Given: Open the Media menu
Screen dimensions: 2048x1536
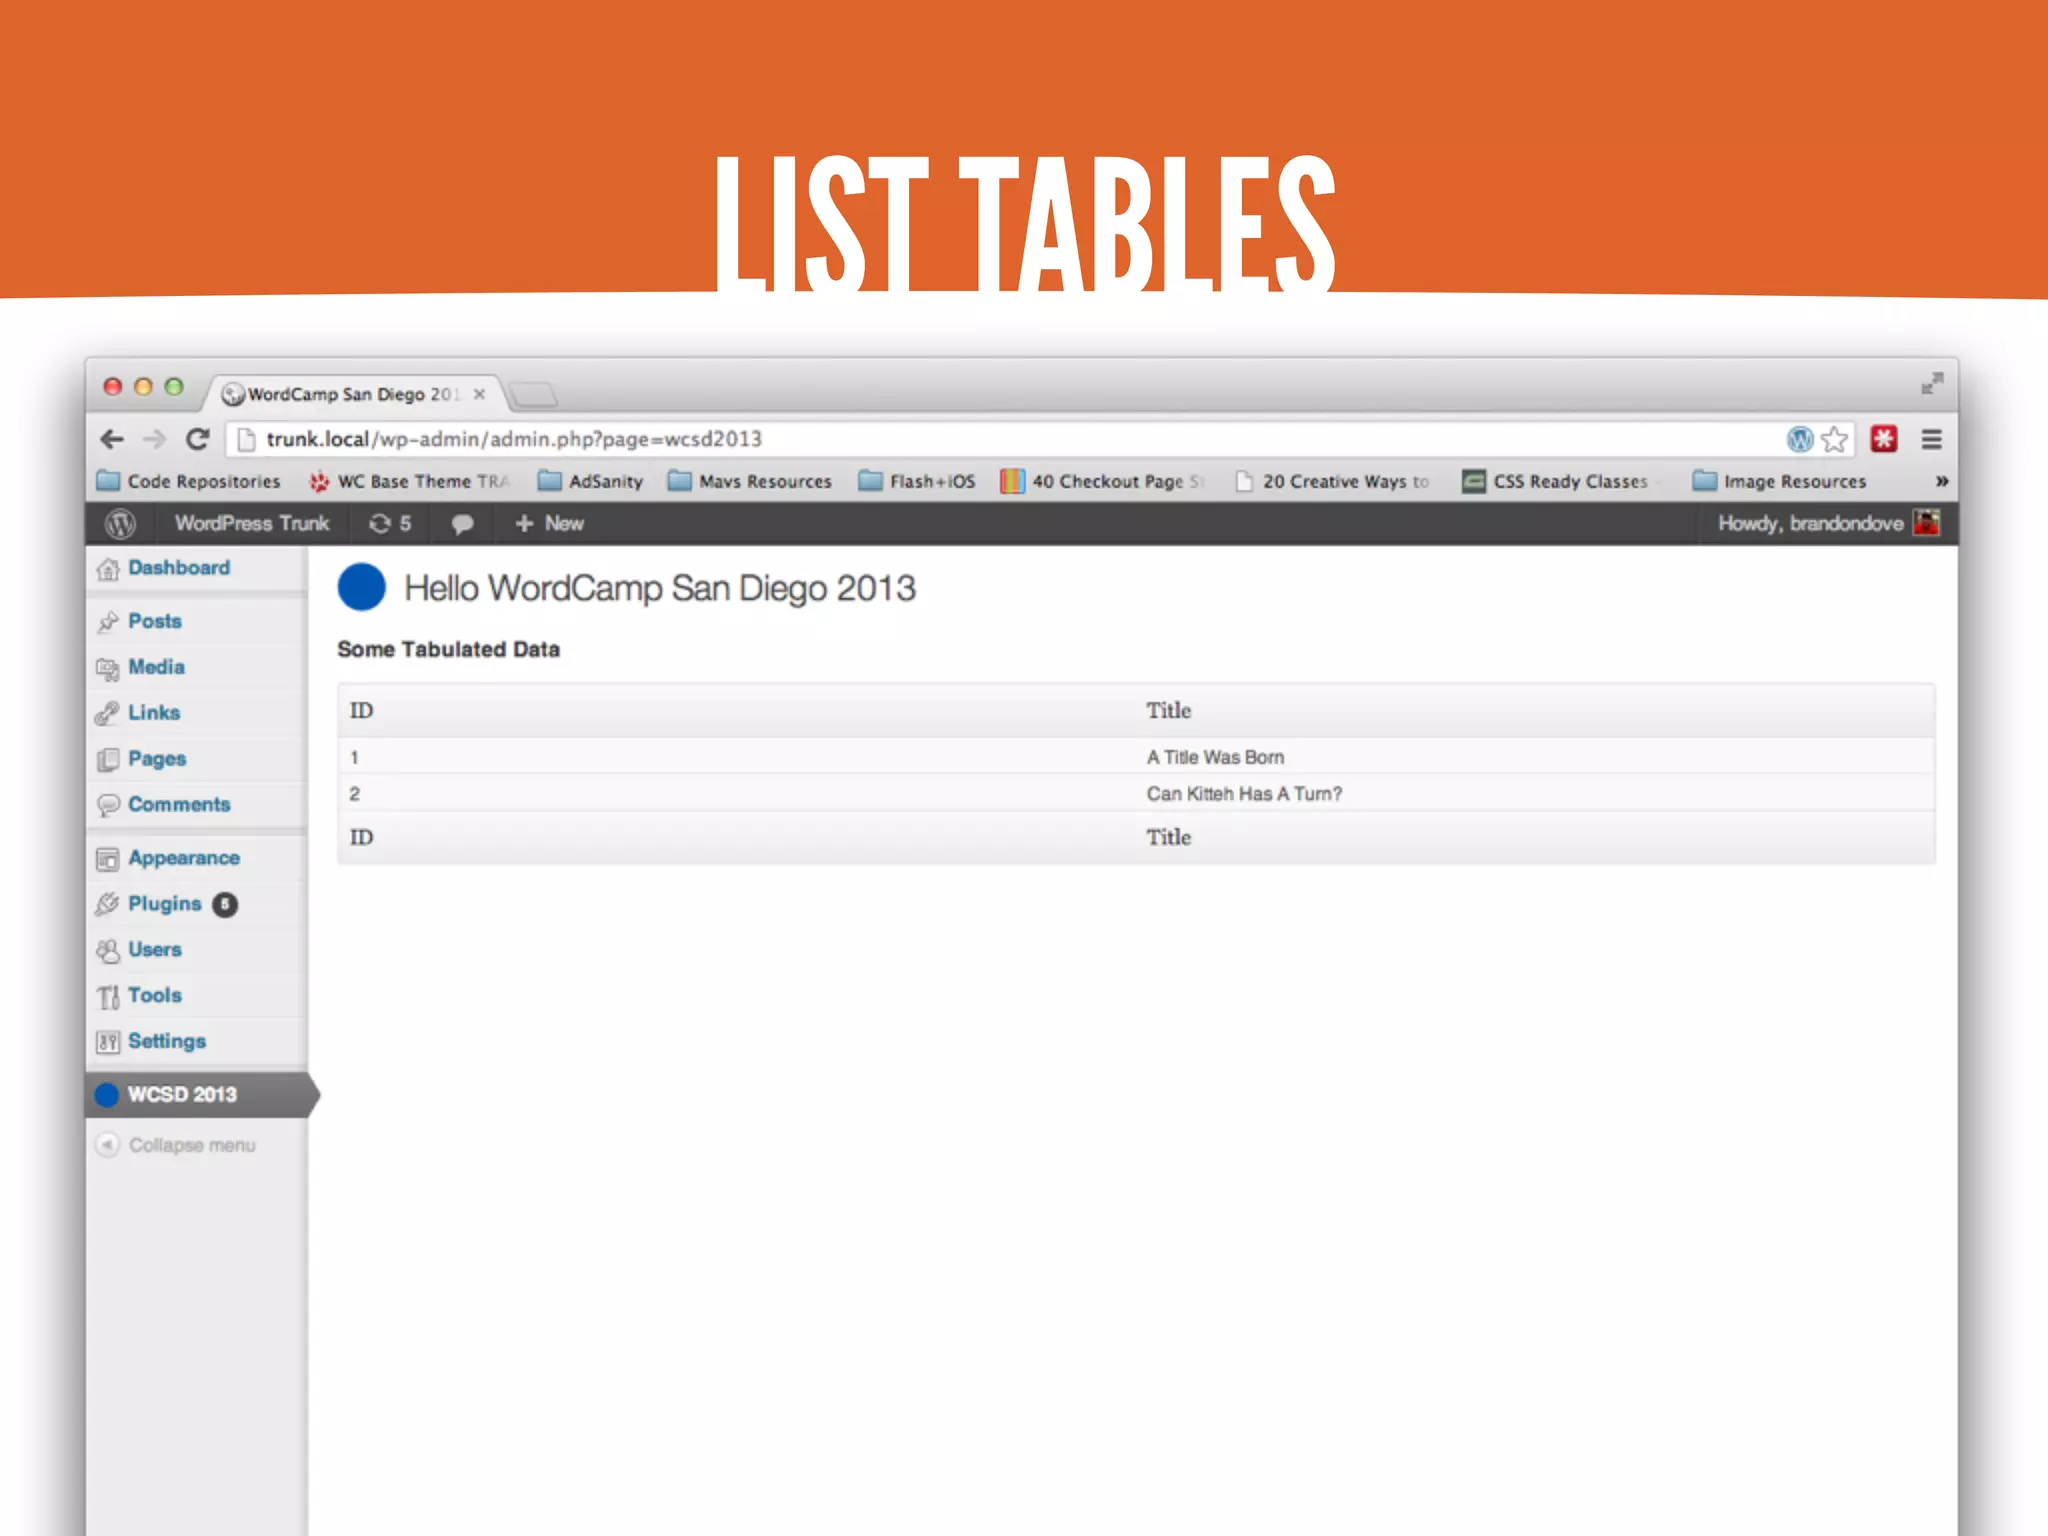Looking at the screenshot, I should [157, 667].
